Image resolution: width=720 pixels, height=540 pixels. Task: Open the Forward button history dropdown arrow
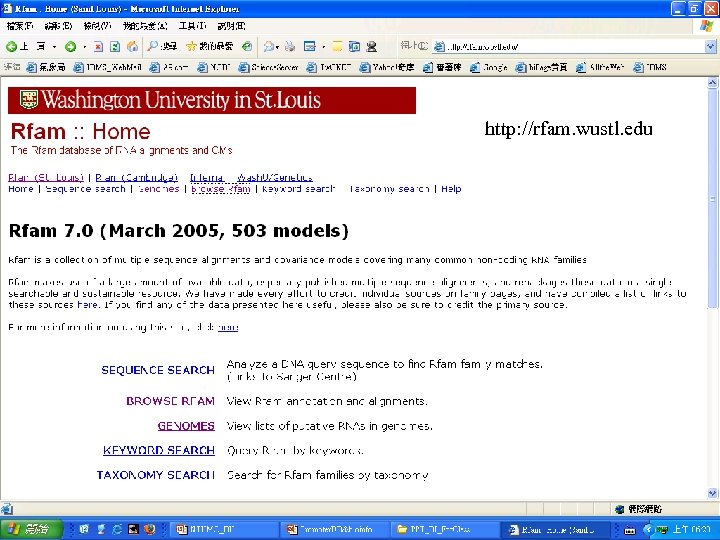coord(84,47)
